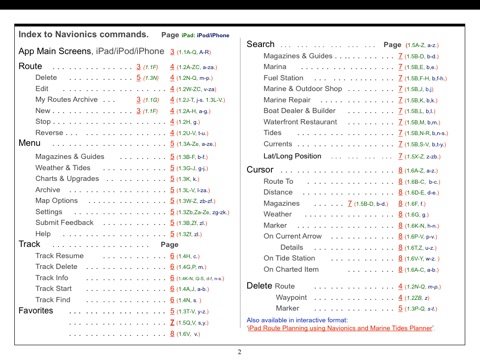Open the 'iPad Route Planning using Navionics' link

coord(340,328)
